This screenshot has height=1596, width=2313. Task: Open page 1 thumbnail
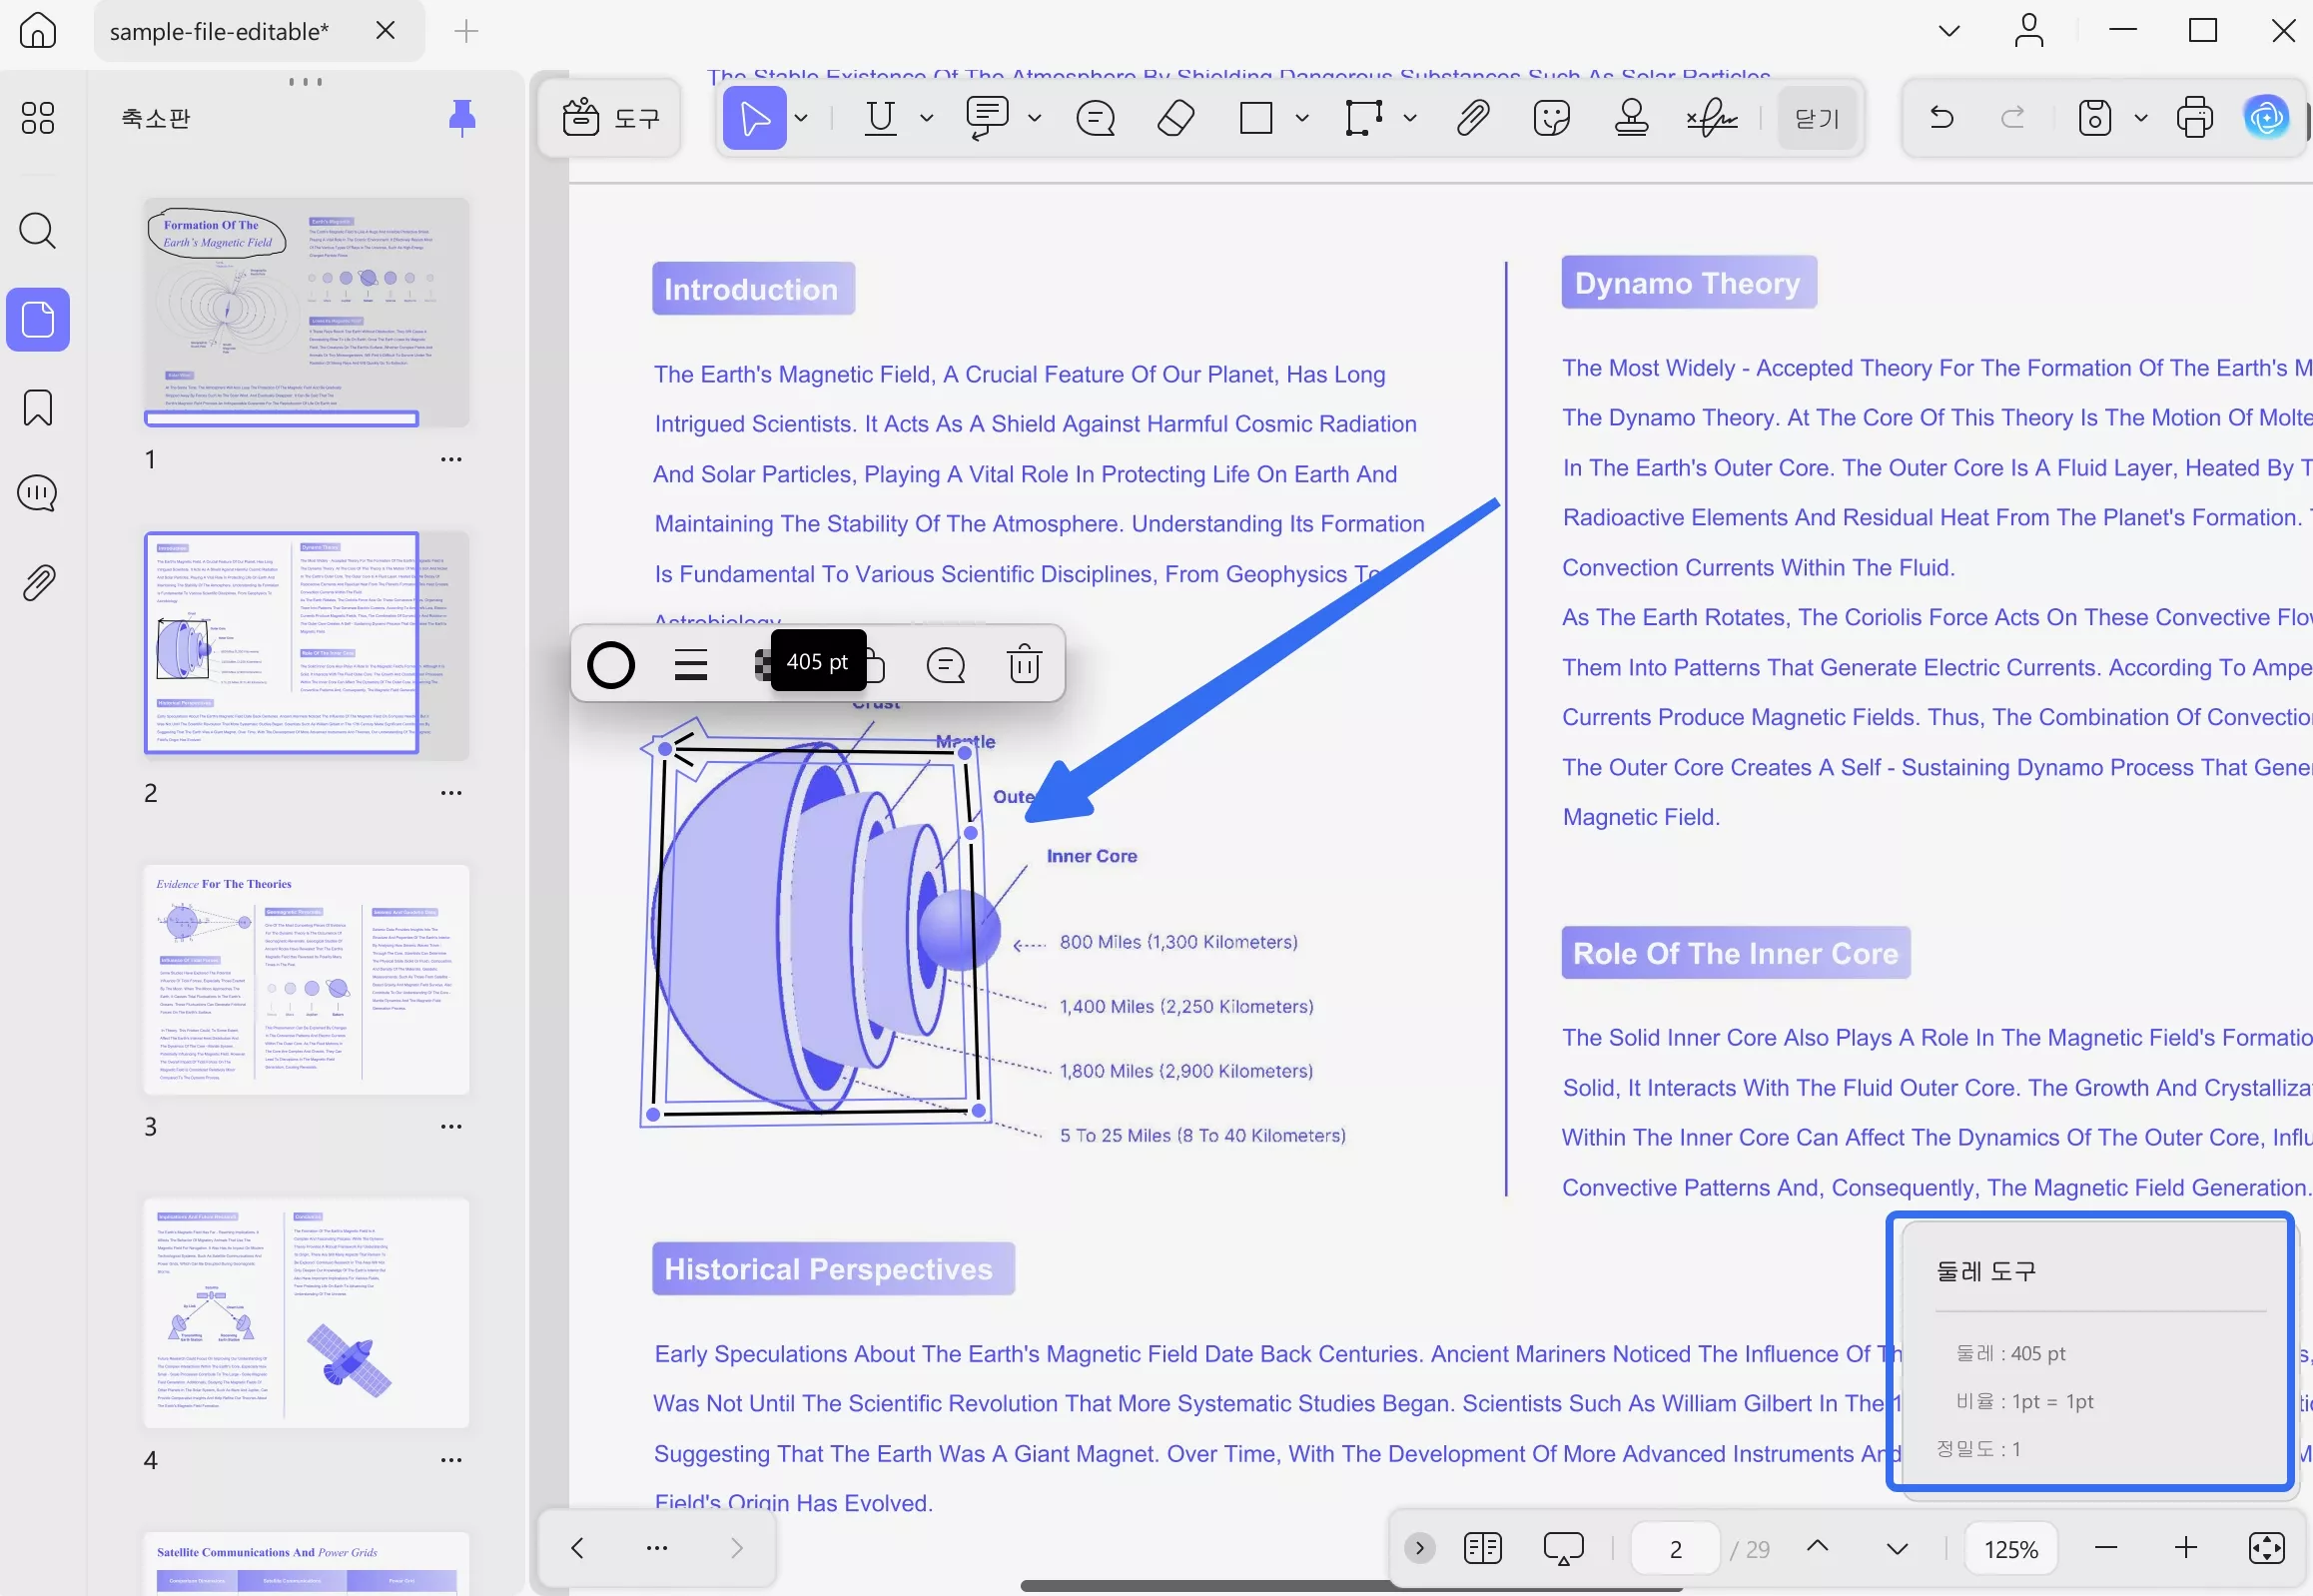(x=307, y=312)
